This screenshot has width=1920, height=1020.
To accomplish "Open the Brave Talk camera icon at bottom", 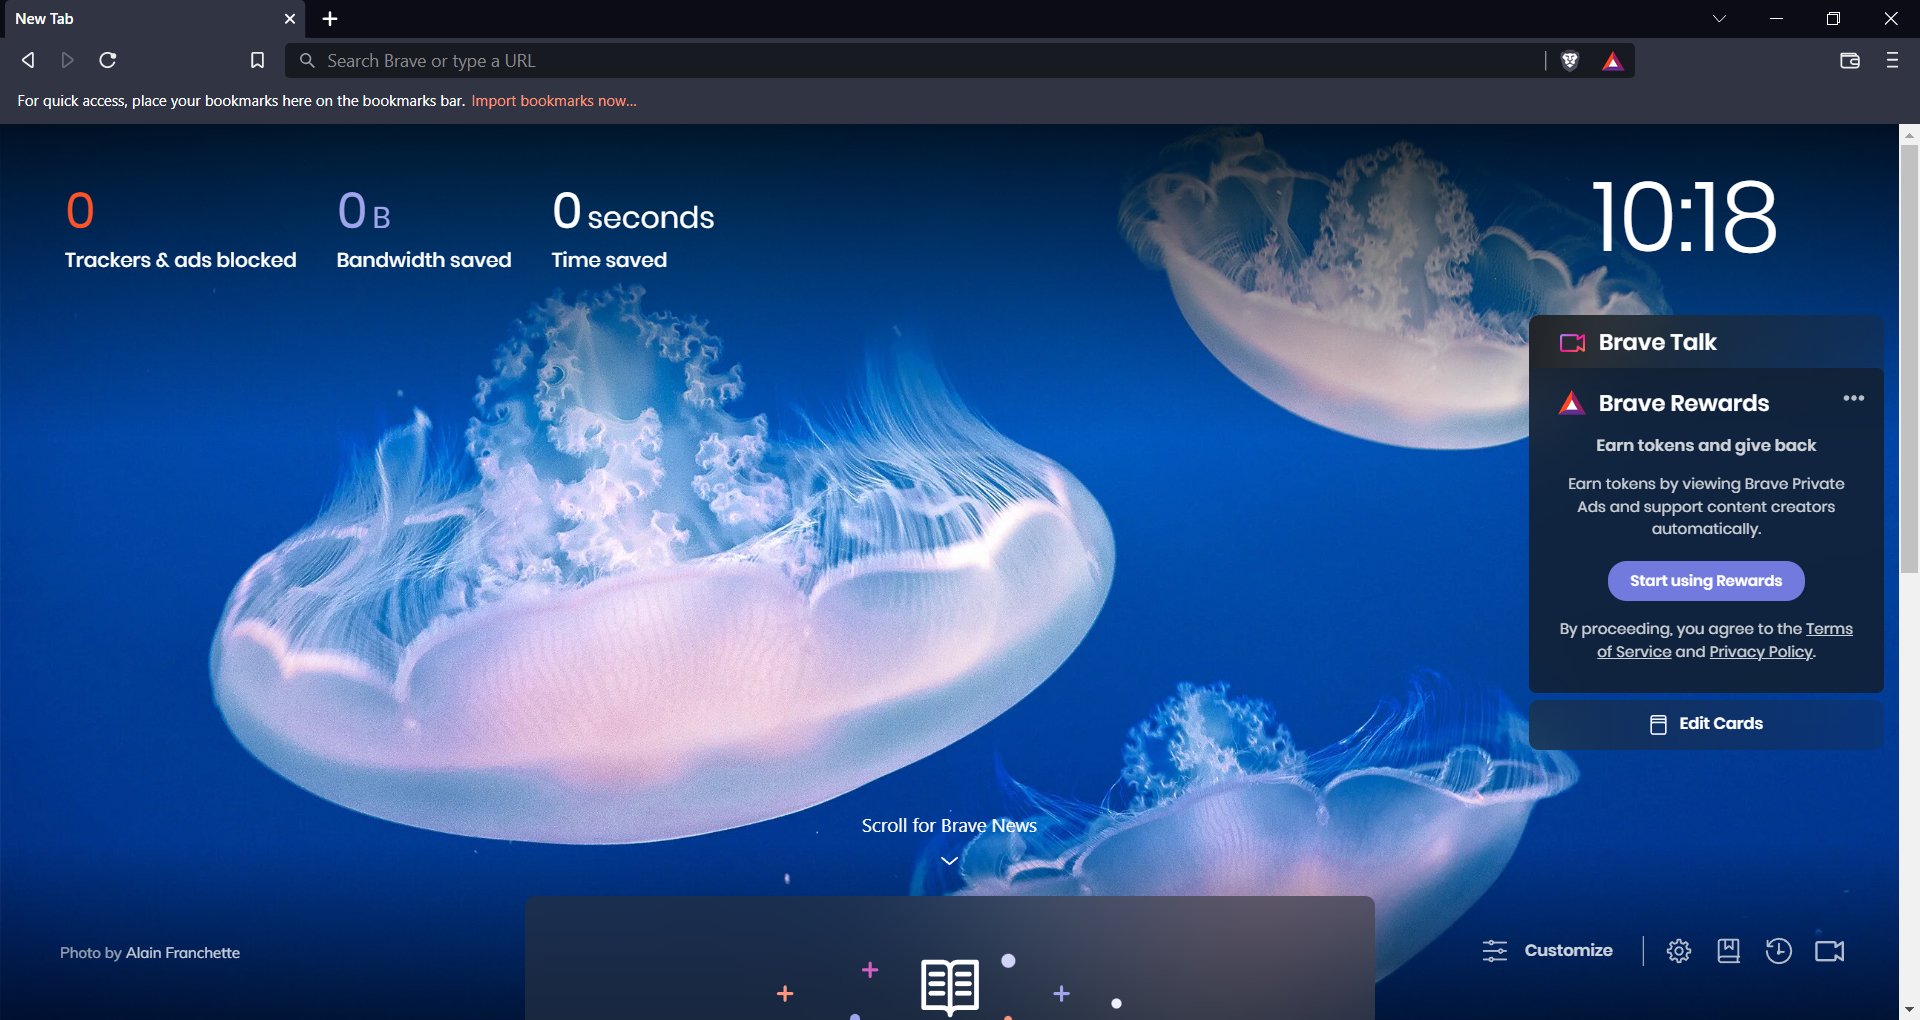I will 1830,951.
